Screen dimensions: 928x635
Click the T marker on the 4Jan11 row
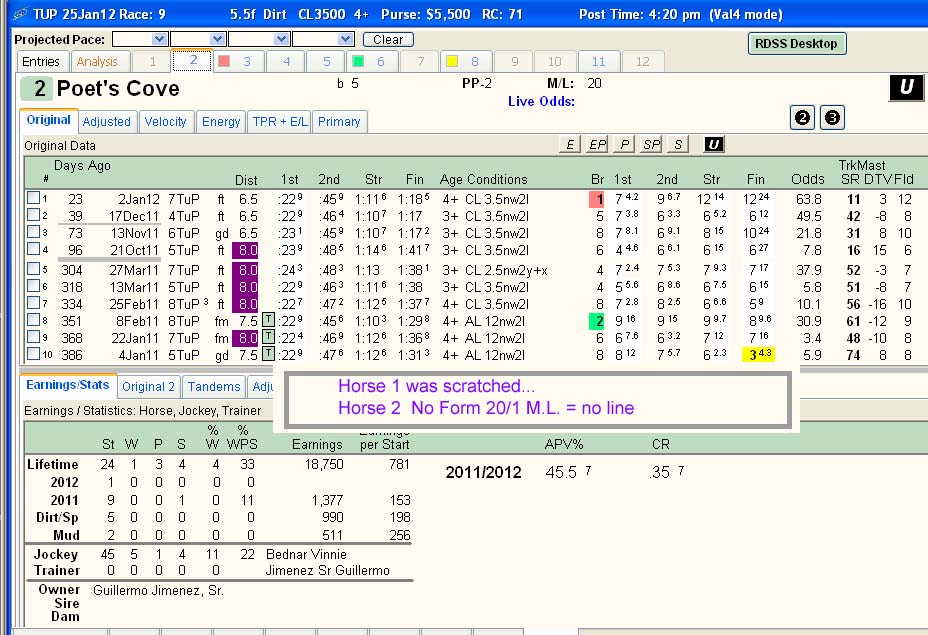pos(268,354)
